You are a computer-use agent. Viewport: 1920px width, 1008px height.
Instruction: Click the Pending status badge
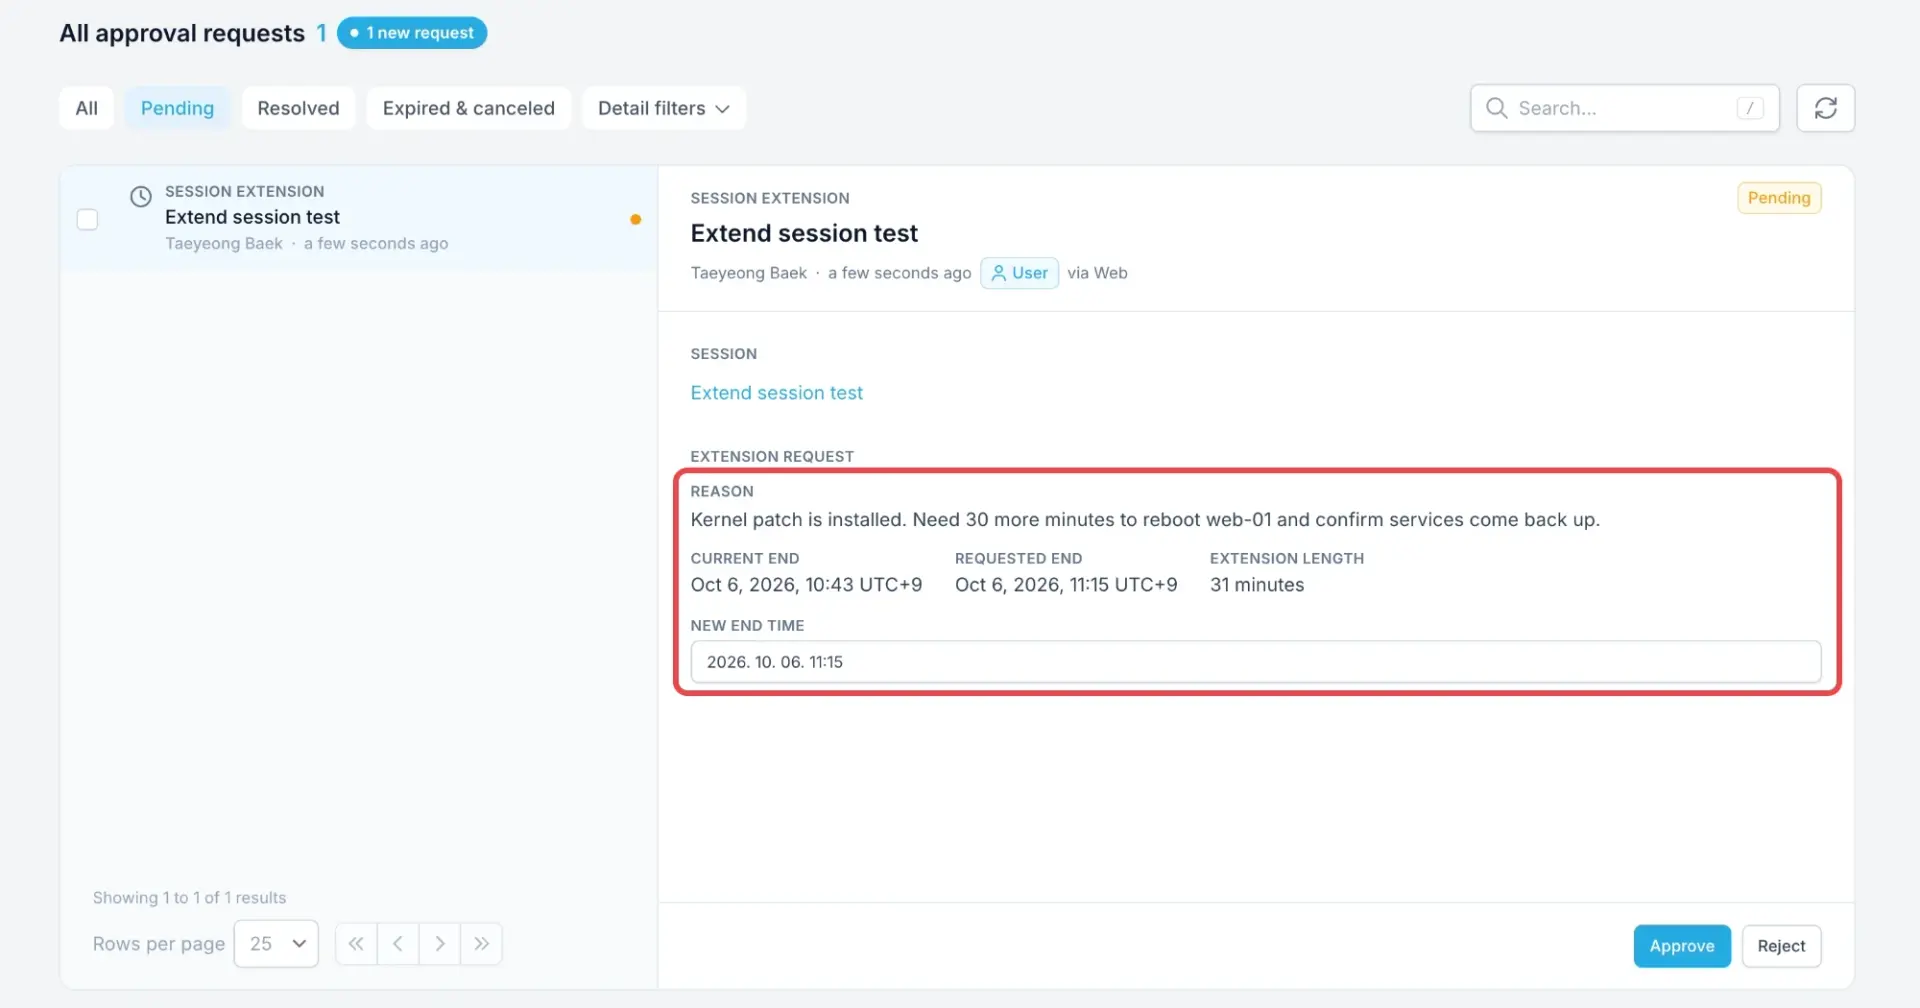[1779, 198]
